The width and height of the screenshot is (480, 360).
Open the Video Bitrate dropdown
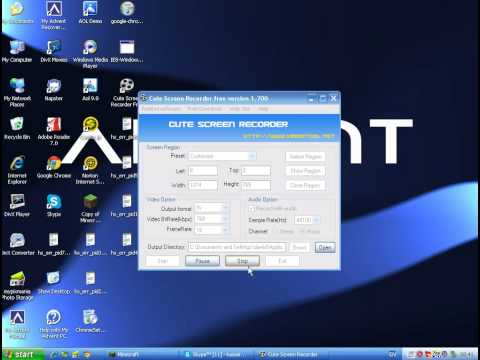click(212, 219)
